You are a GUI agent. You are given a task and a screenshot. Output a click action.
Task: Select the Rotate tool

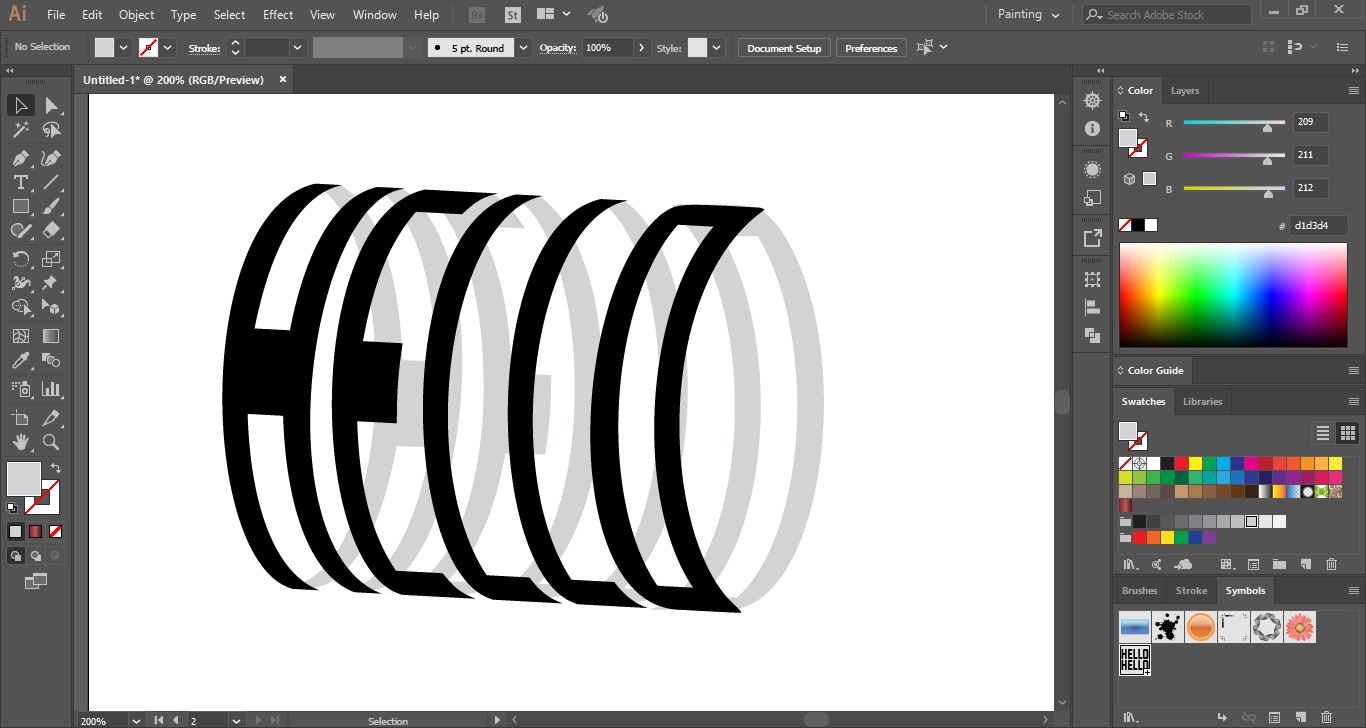pos(20,258)
